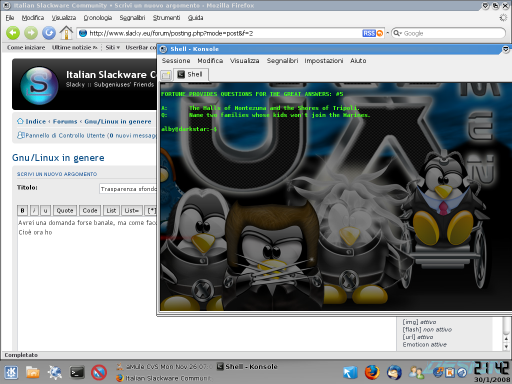The image size is (512, 384).
Task: Open Aiuto menu in Konsole
Action: point(358,61)
